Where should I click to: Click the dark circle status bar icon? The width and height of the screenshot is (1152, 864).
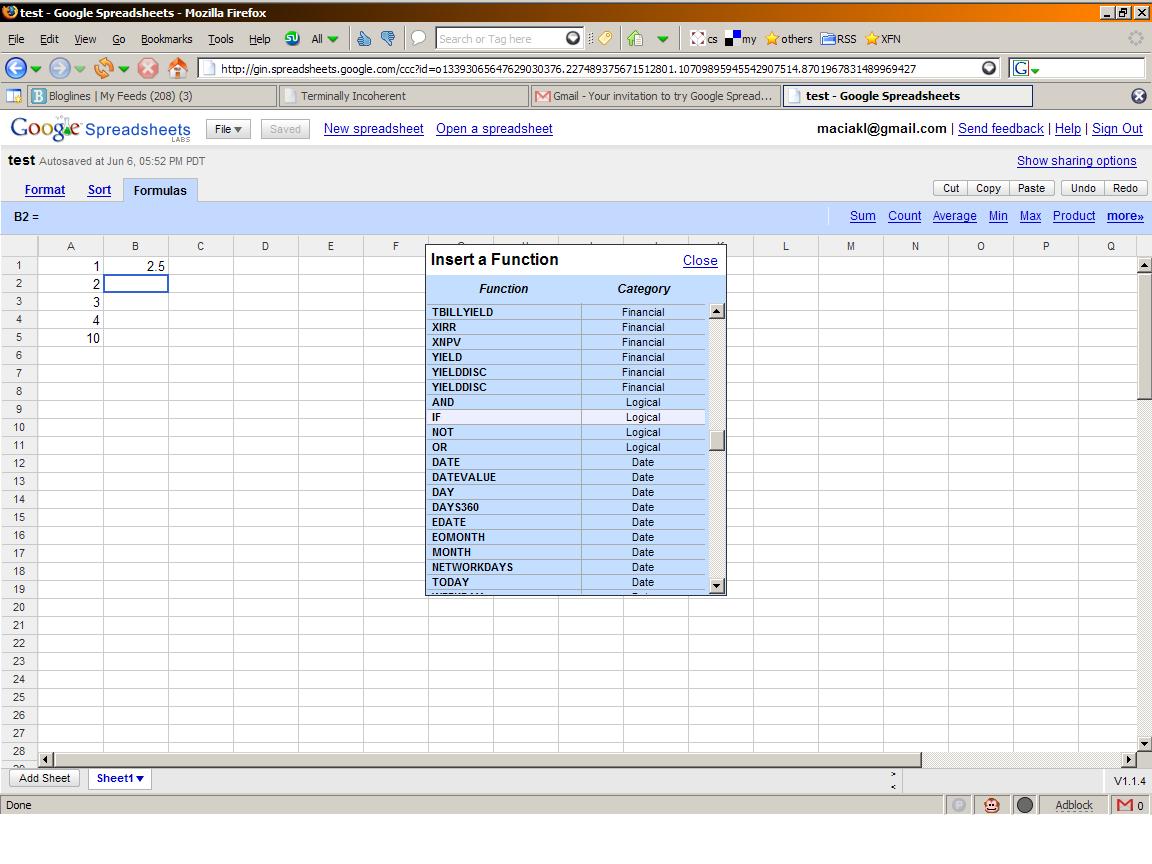click(1025, 805)
